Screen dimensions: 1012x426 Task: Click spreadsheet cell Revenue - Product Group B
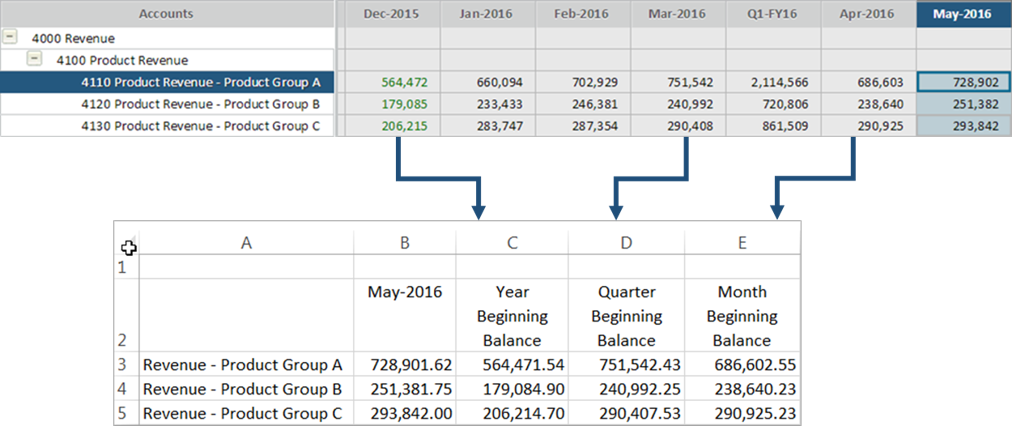[246, 389]
